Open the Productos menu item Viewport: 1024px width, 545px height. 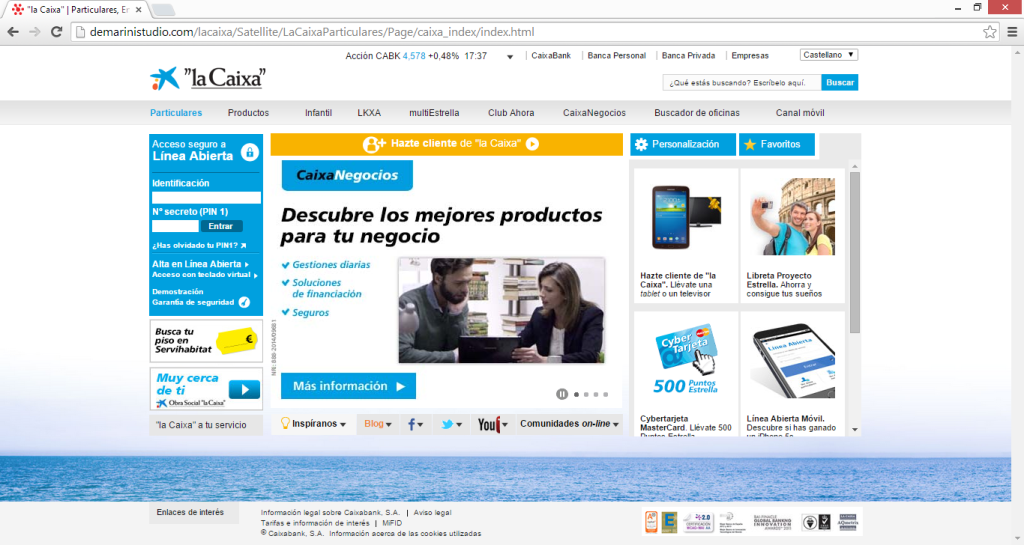click(248, 113)
